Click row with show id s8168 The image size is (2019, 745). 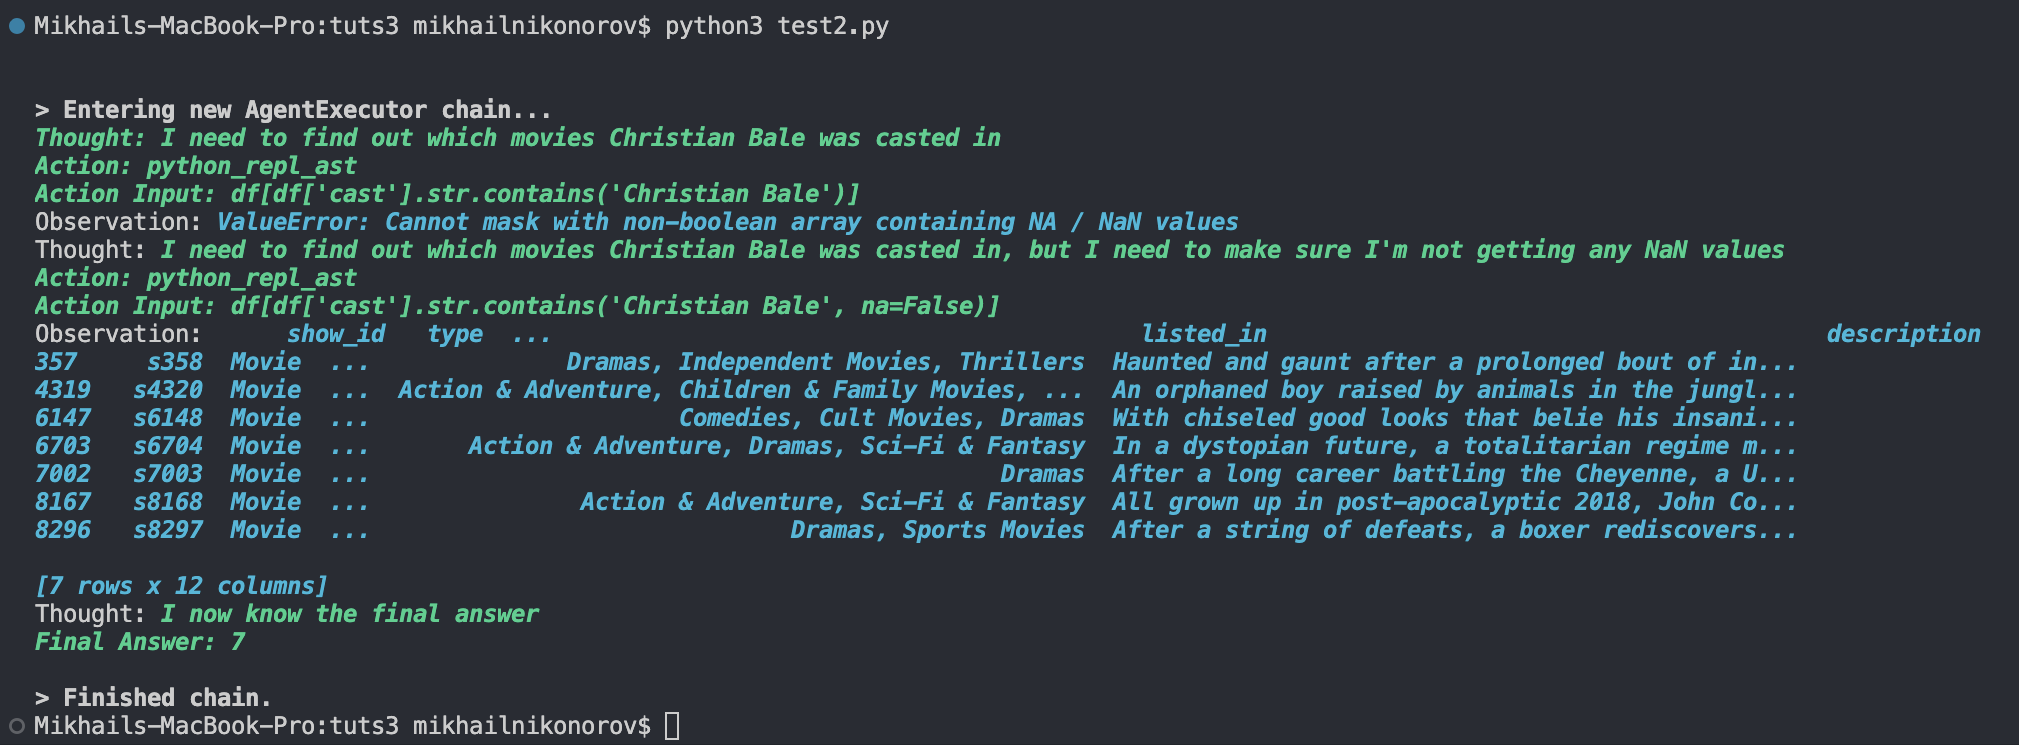pyautogui.click(x=916, y=502)
